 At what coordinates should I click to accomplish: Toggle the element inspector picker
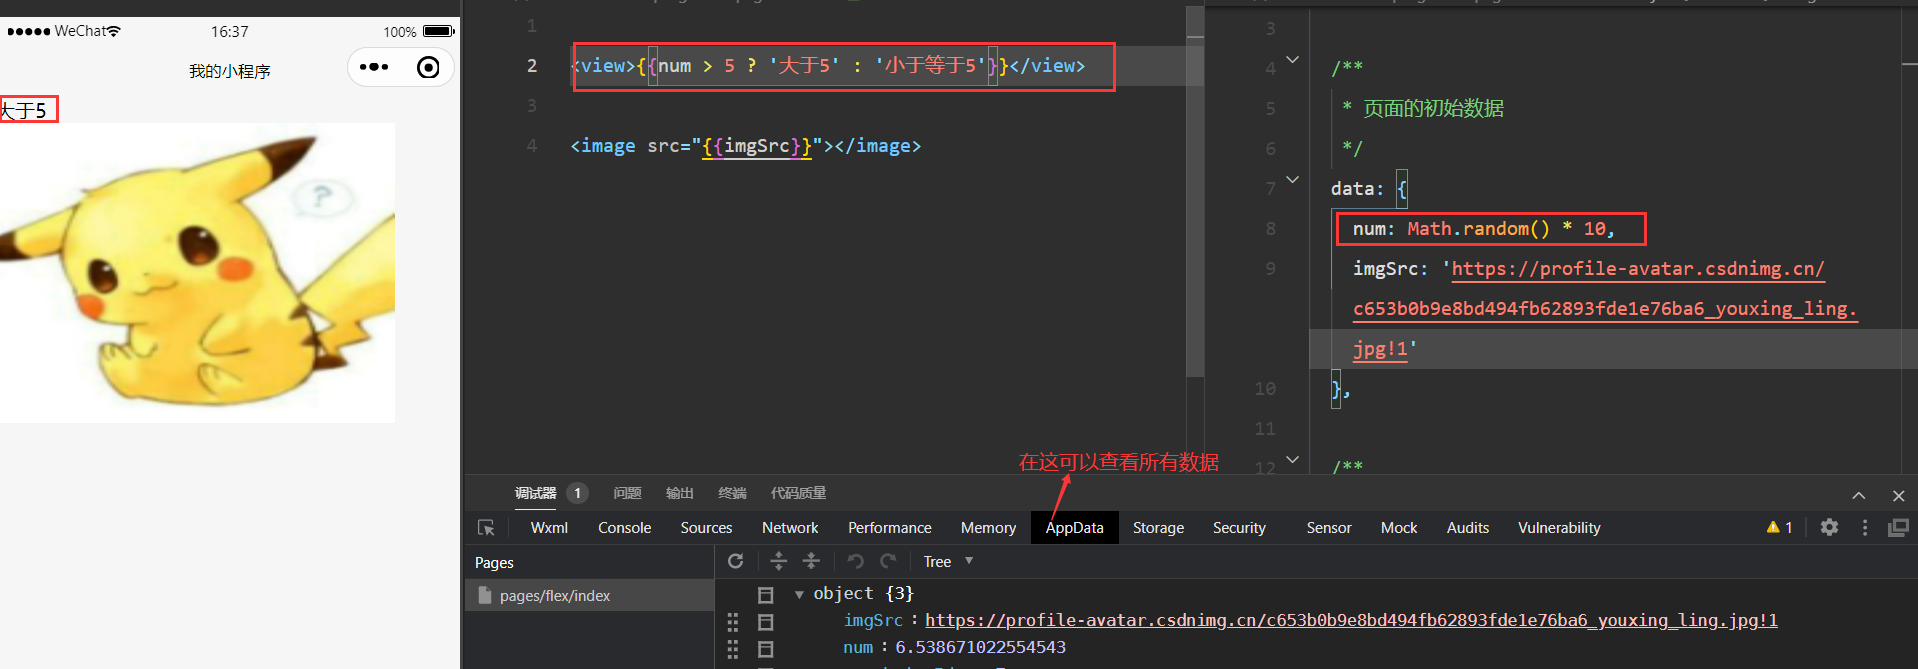tap(486, 527)
